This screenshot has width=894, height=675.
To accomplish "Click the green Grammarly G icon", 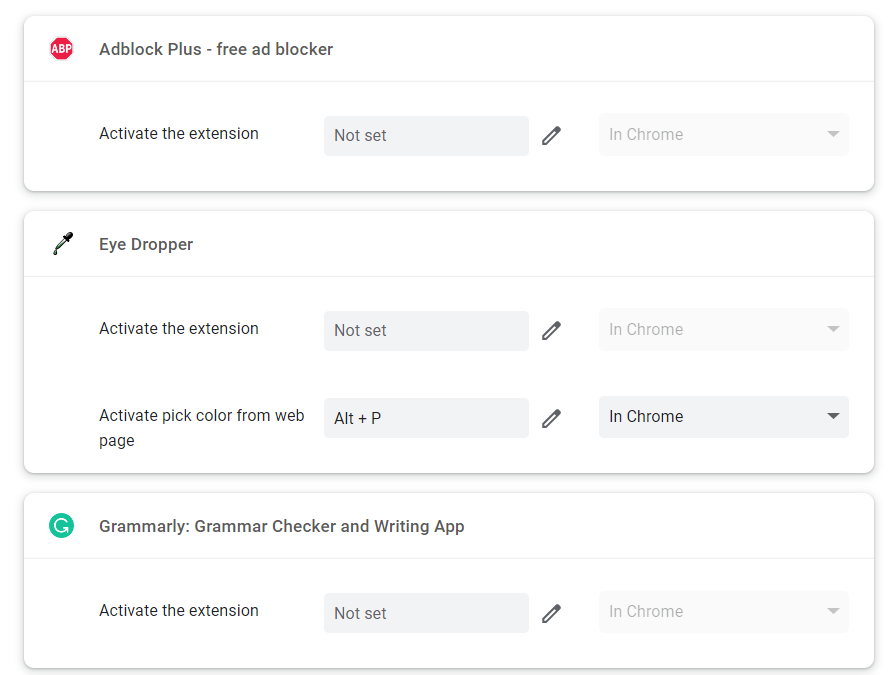I will click(62, 526).
